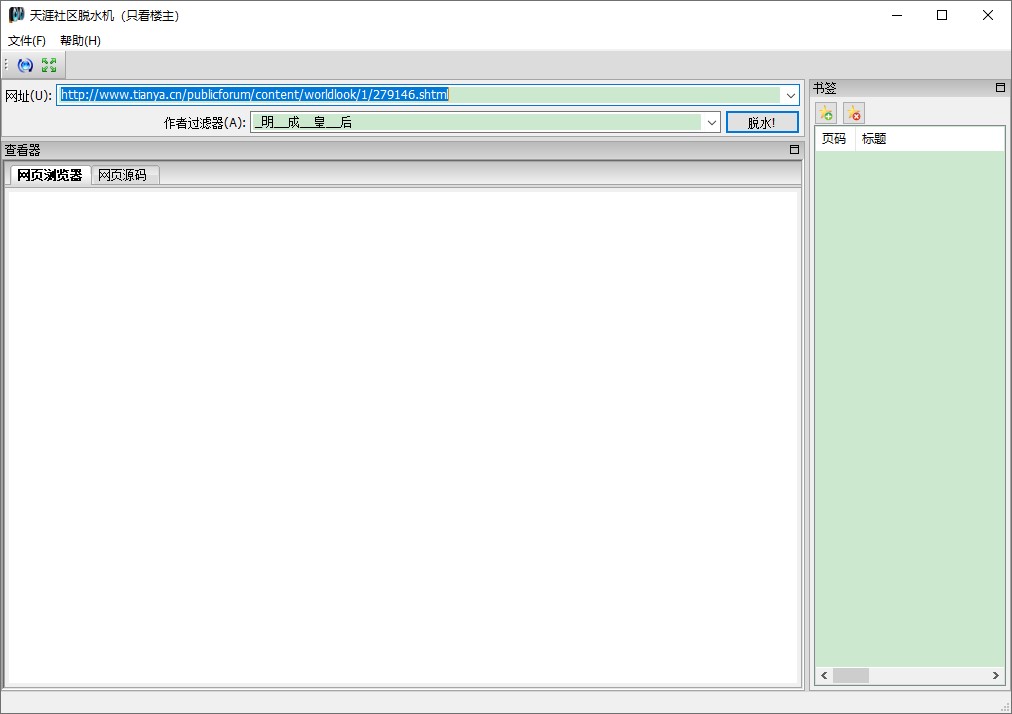Click inside the 作者过滤器 text field
Viewport: 1012px width, 714px height.
(475, 123)
